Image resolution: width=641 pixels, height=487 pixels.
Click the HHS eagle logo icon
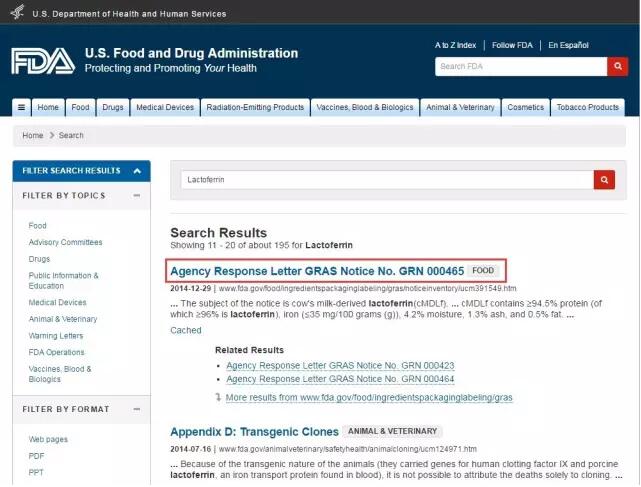[x=17, y=13]
